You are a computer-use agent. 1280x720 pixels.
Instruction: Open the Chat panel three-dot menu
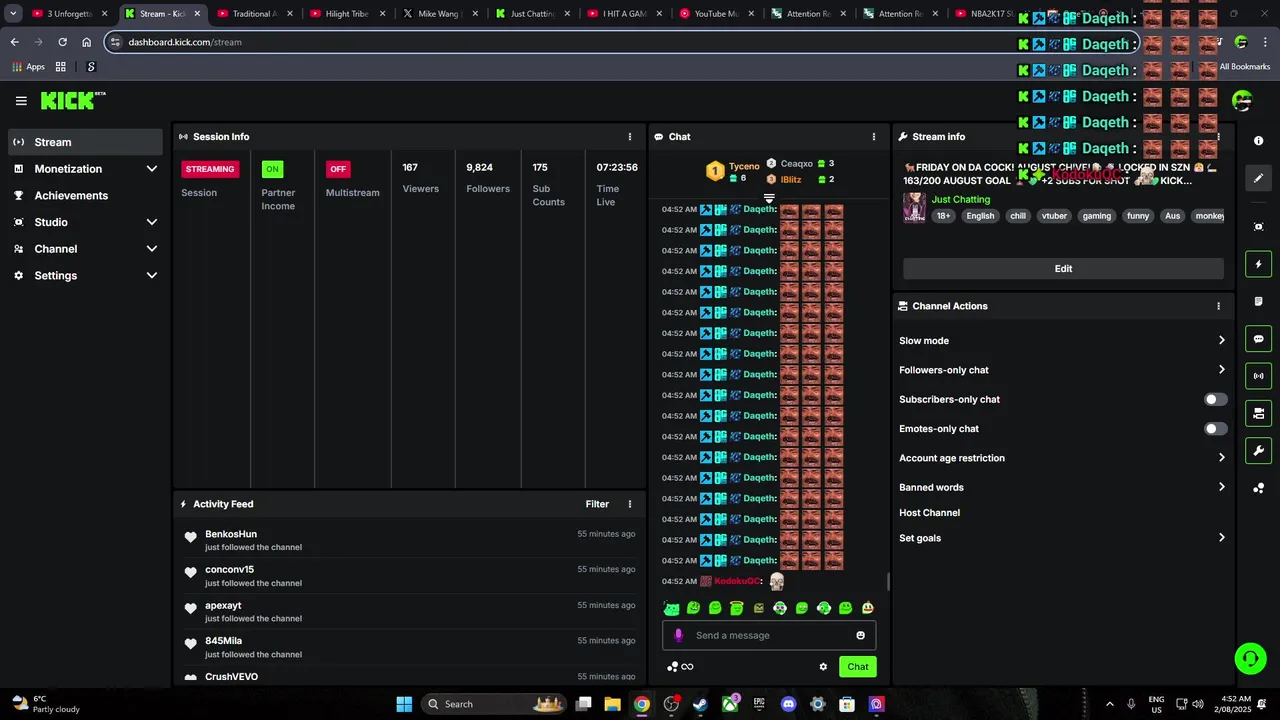click(x=874, y=137)
